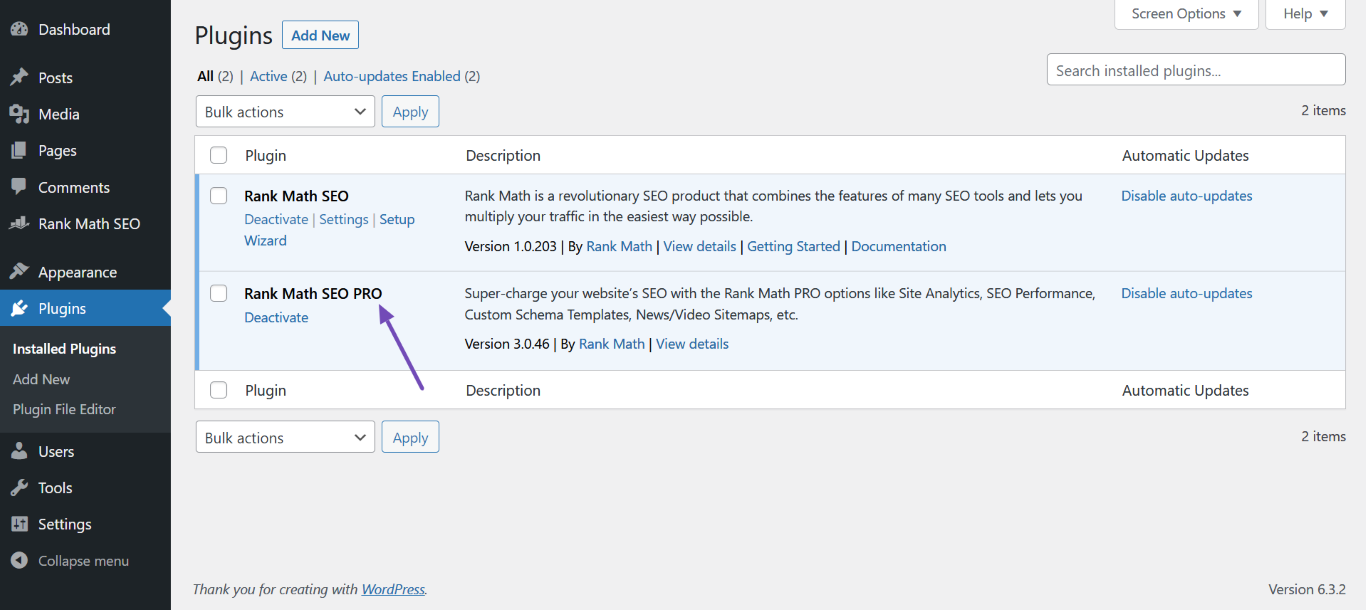Filter plugins by the Active view

pos(268,76)
